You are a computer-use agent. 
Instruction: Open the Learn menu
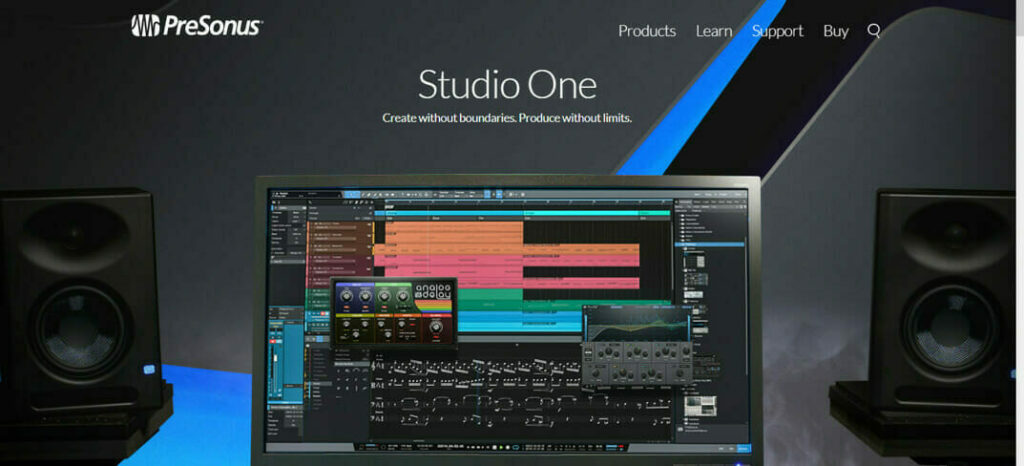714,31
